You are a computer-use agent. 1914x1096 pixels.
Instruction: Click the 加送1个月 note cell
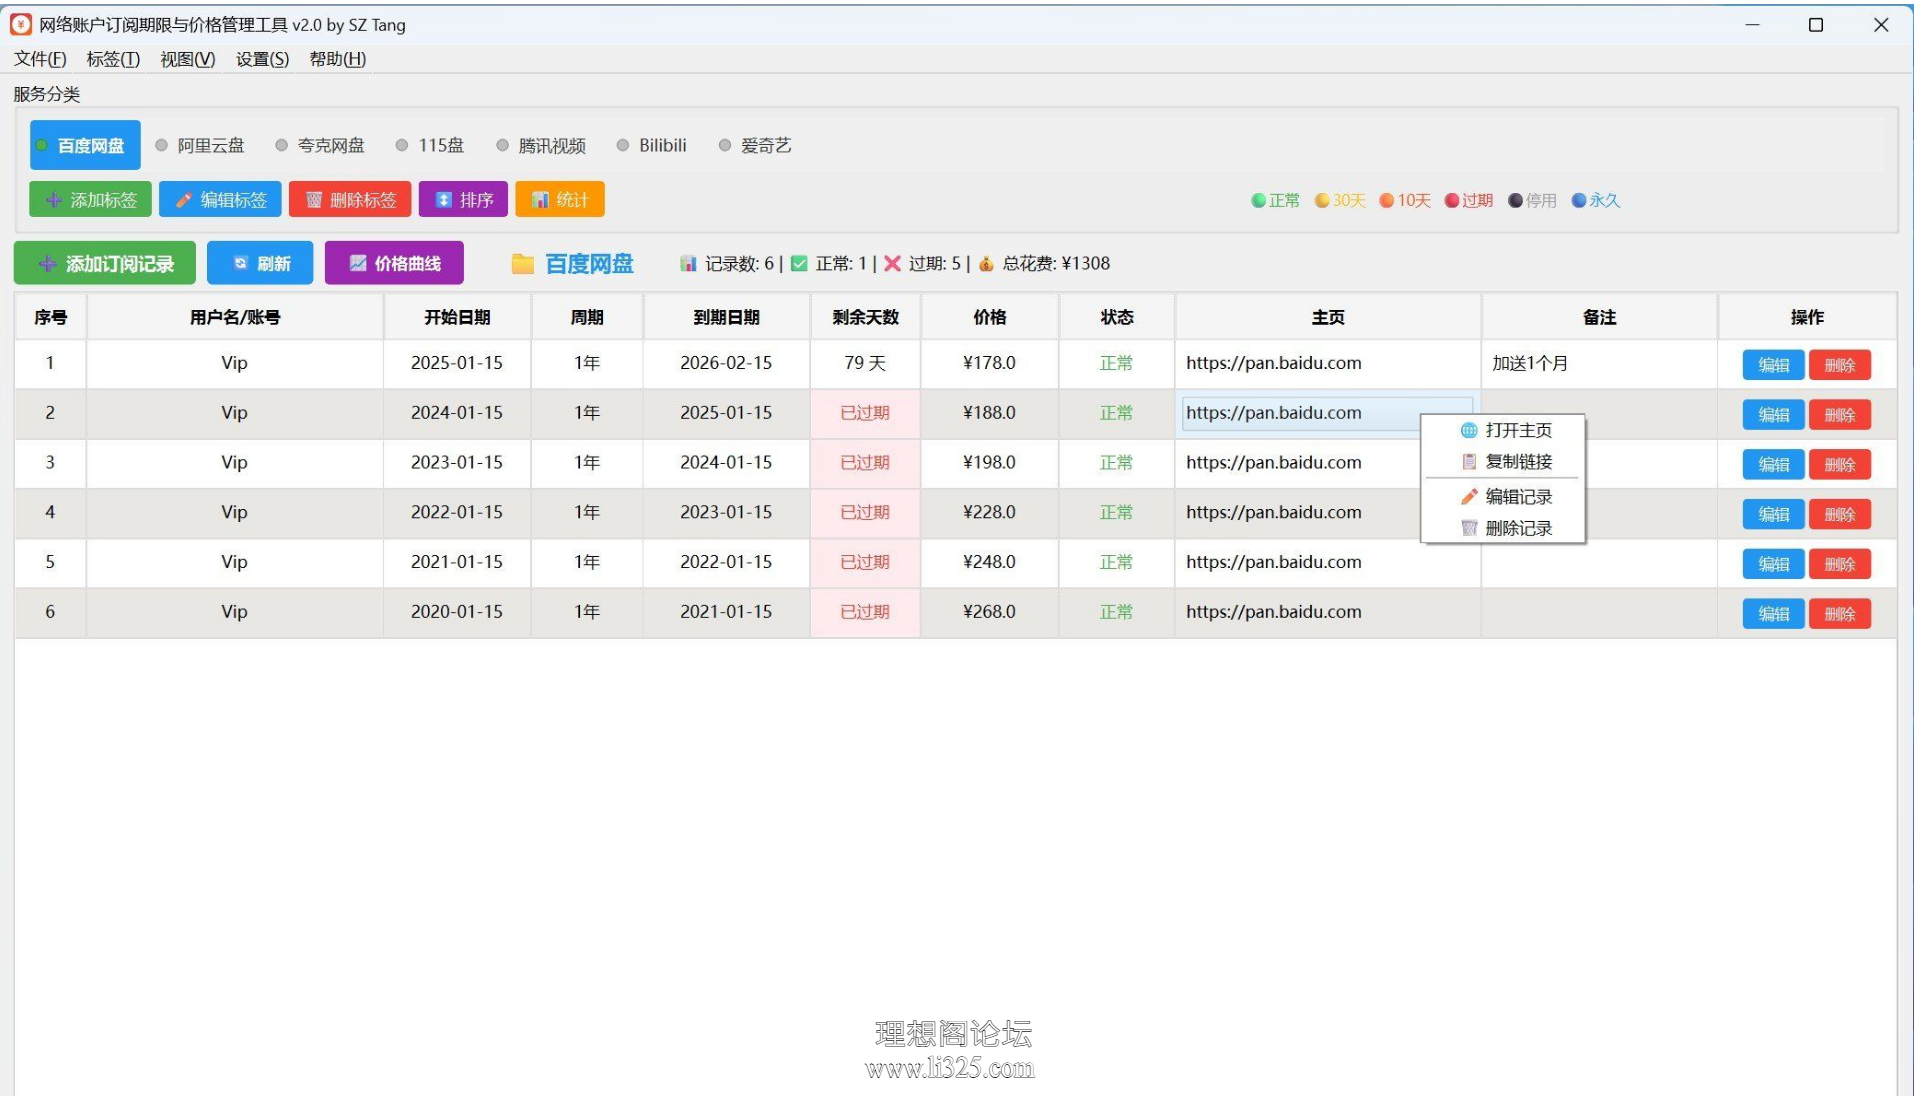(1599, 364)
